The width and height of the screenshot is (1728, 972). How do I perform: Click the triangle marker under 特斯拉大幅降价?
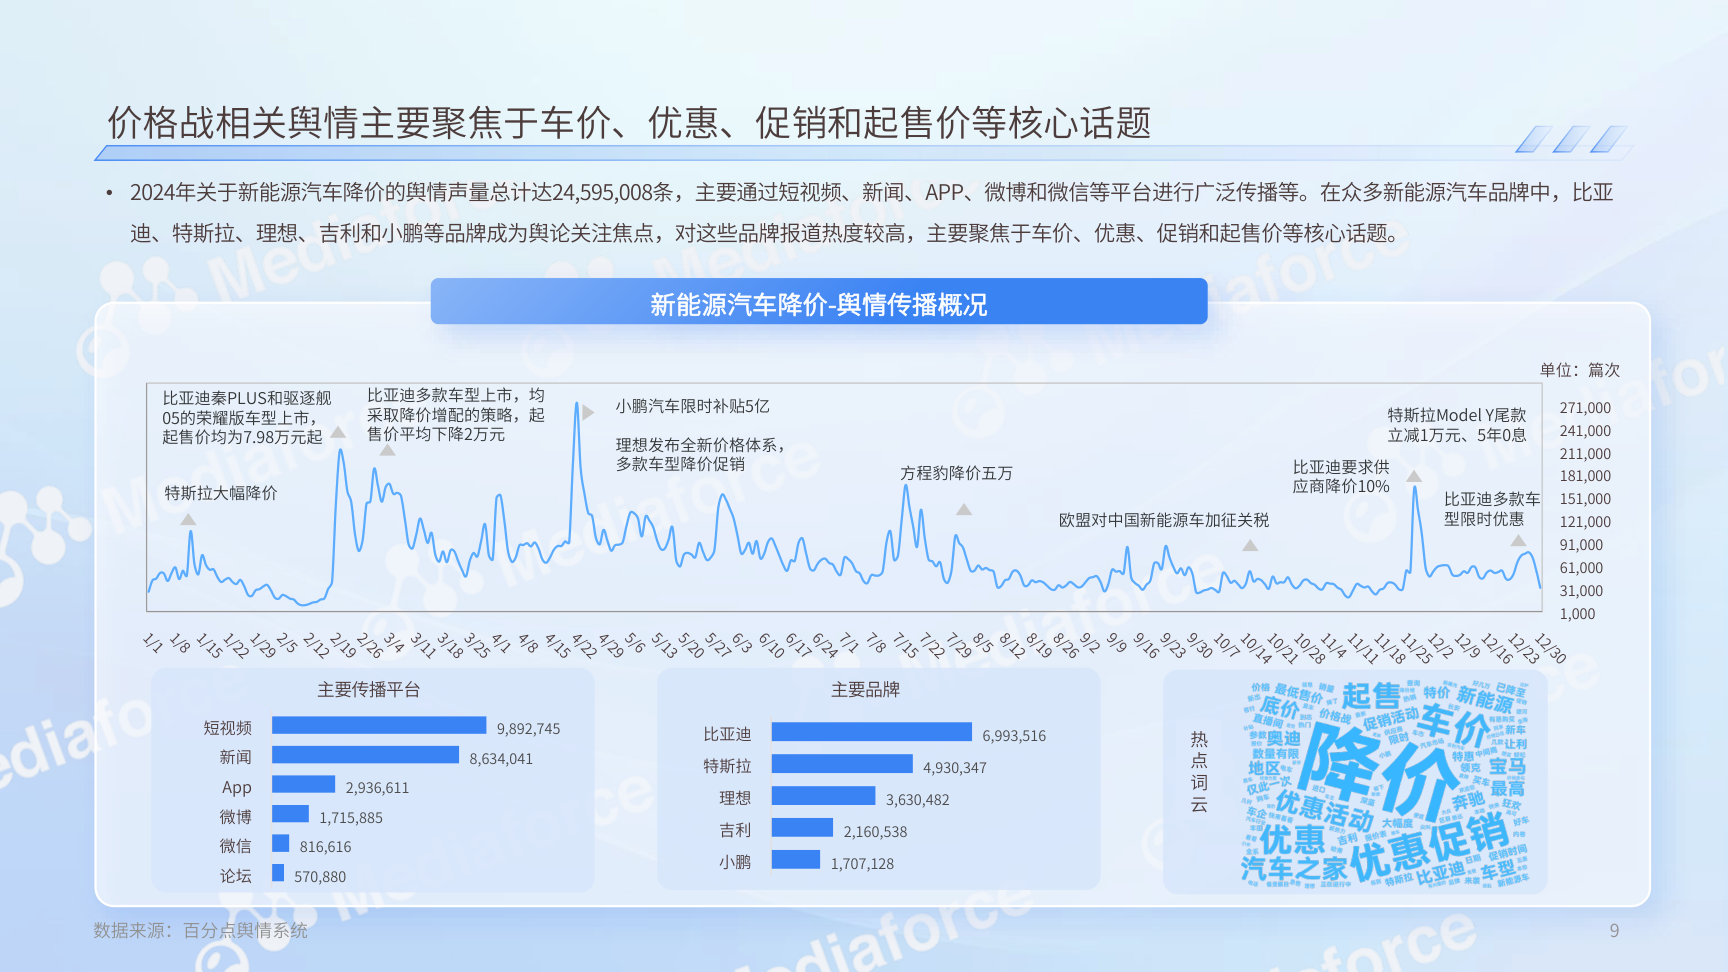[188, 519]
